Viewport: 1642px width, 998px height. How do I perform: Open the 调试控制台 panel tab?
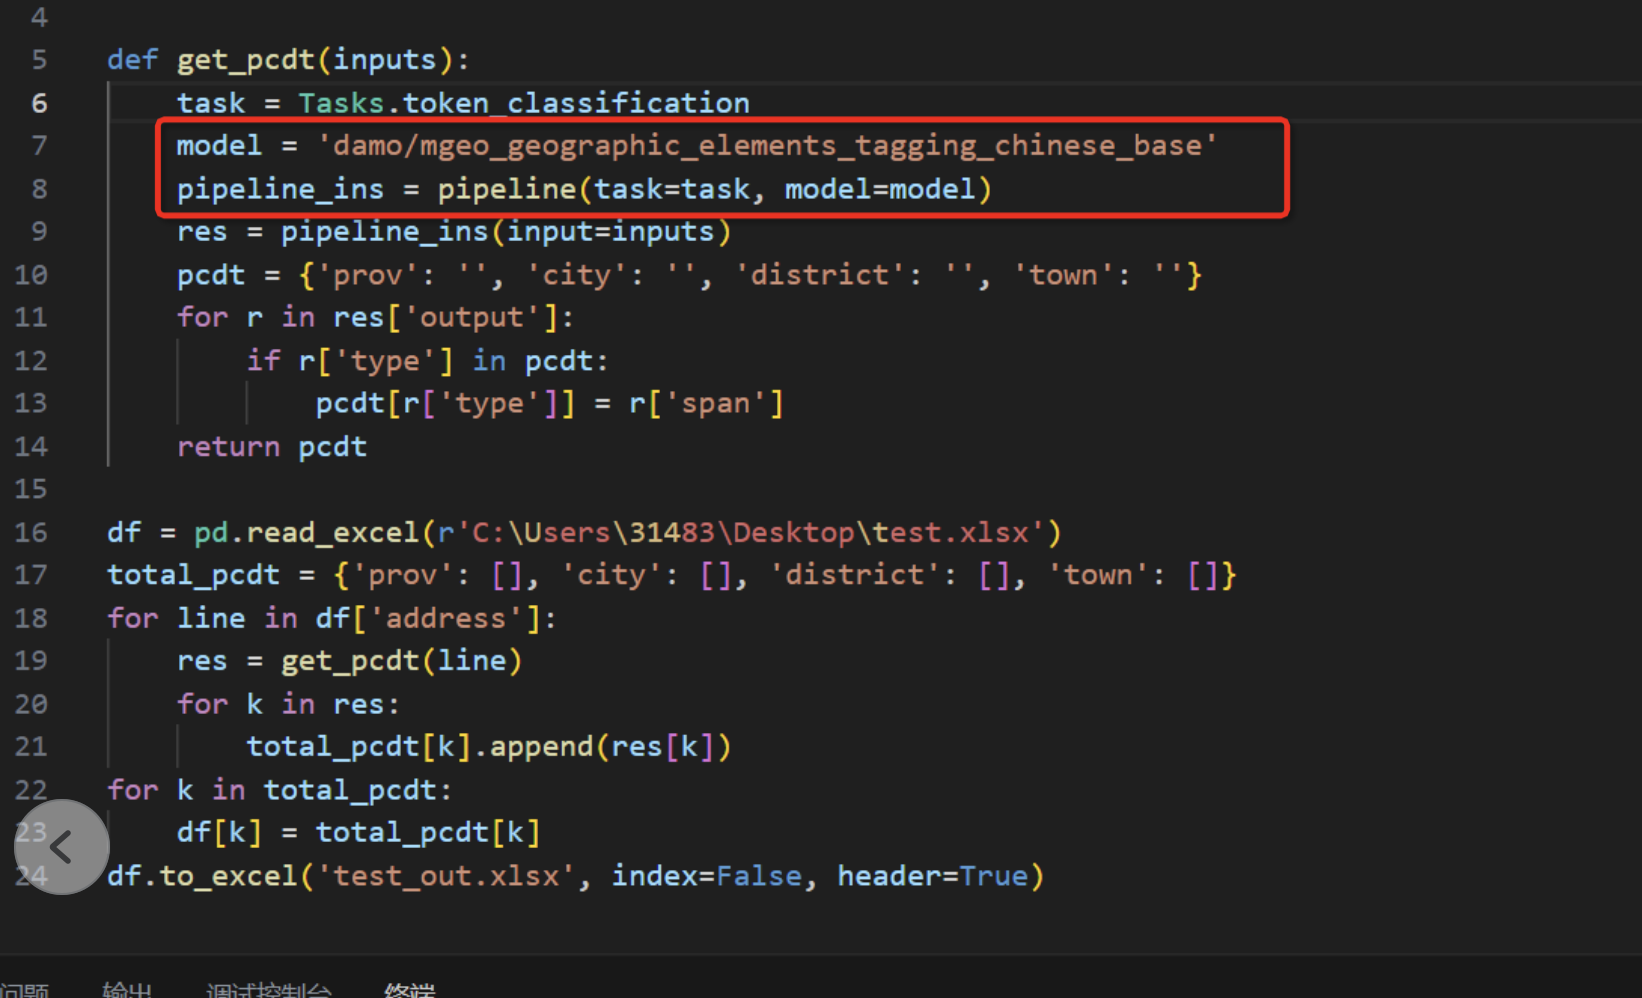tap(268, 990)
